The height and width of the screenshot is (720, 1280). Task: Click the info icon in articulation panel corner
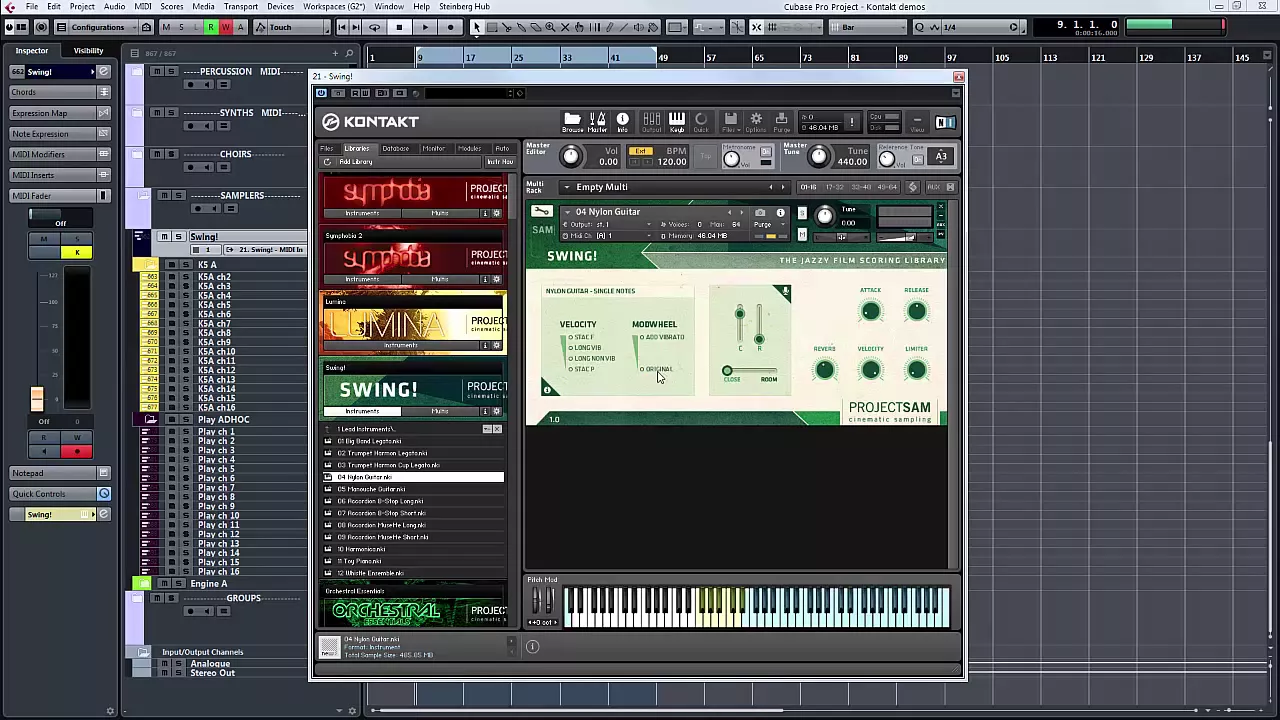click(x=547, y=389)
